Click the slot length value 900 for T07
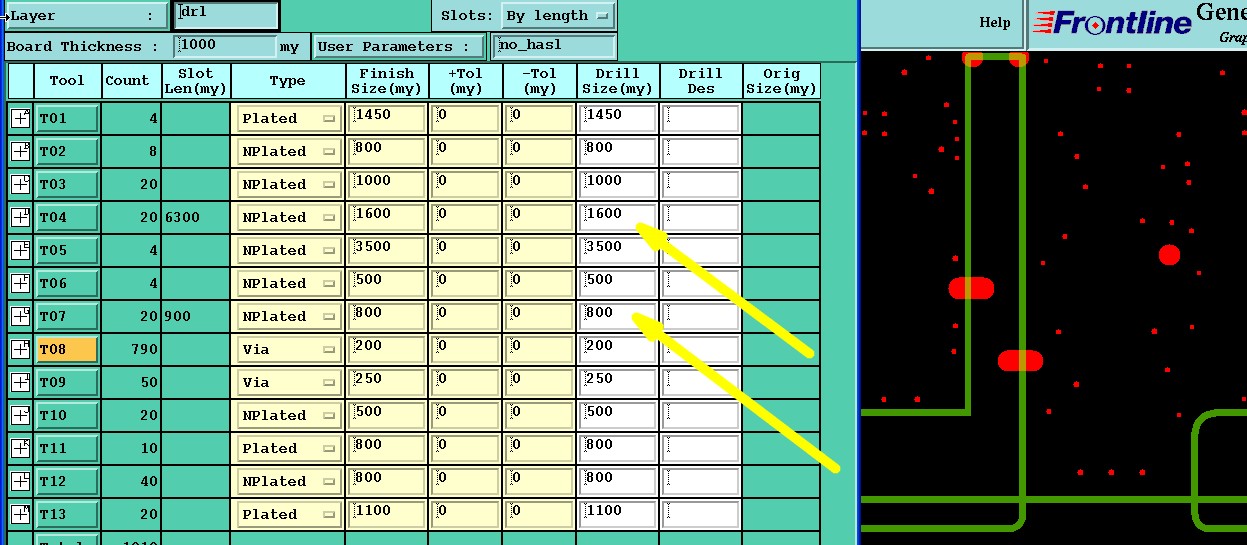This screenshot has height=545, width=1247. (178, 316)
